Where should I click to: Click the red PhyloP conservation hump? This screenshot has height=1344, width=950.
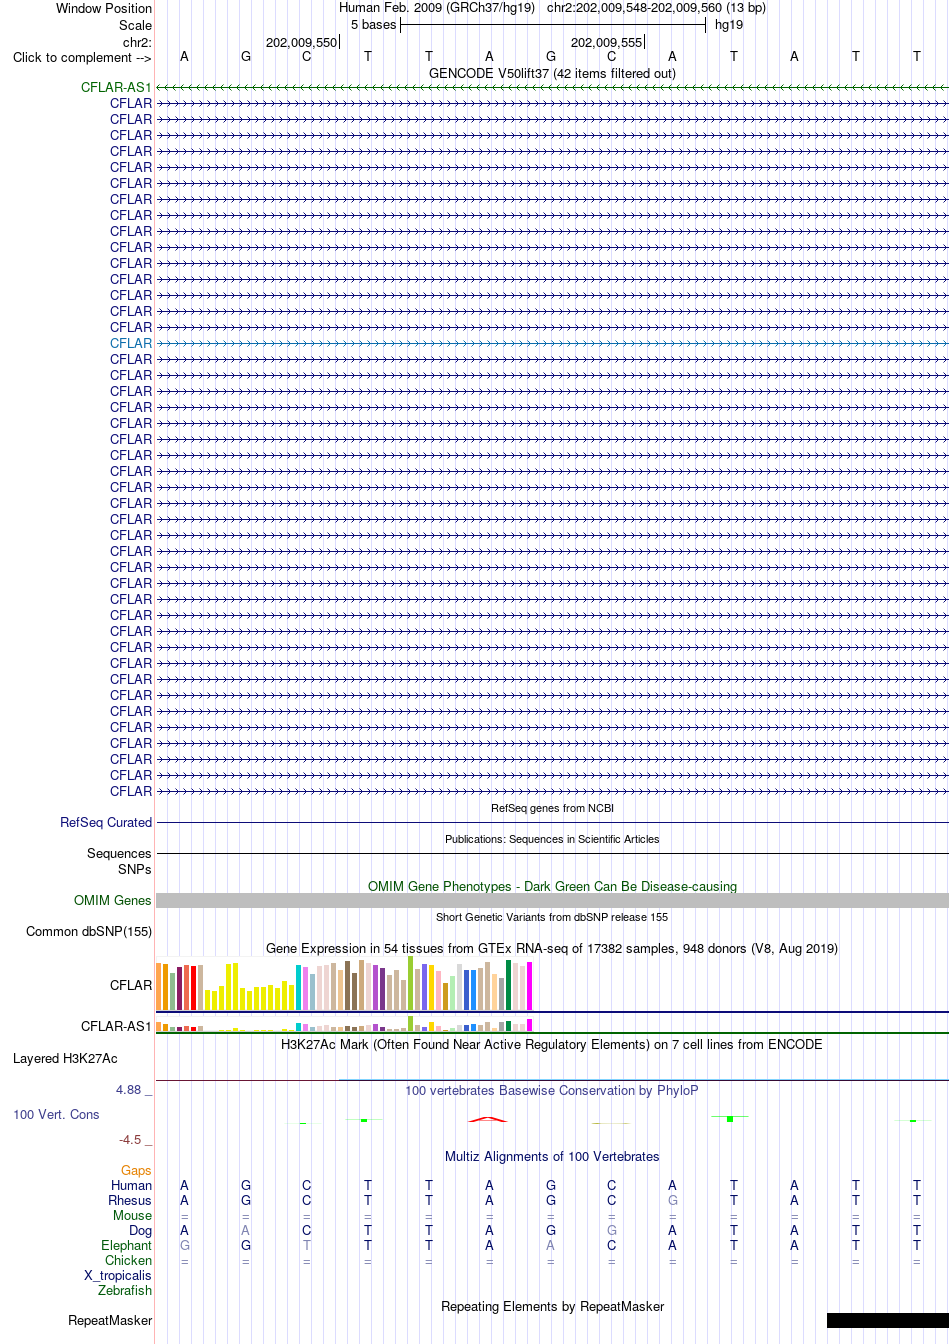pyautogui.click(x=489, y=1119)
